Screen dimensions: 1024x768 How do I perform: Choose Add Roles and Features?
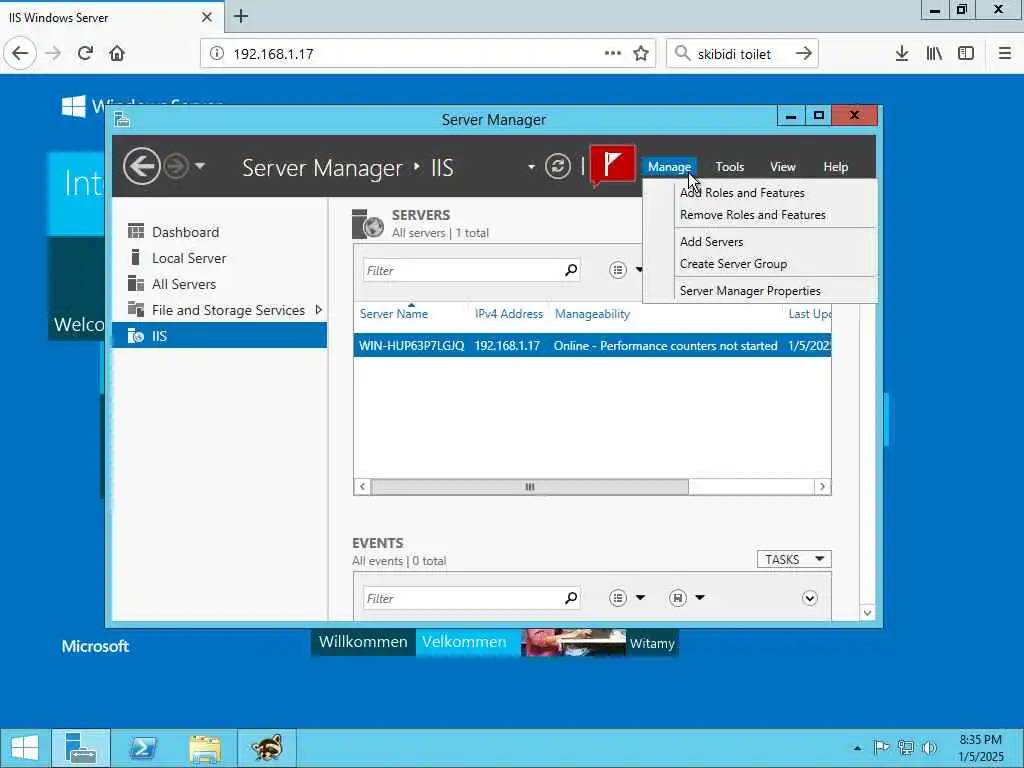742,193
